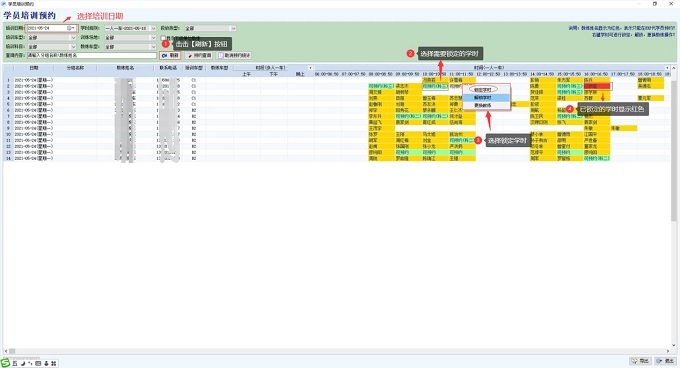
Task: Open the Sogou soft keyboard icon
Action: [38, 363]
